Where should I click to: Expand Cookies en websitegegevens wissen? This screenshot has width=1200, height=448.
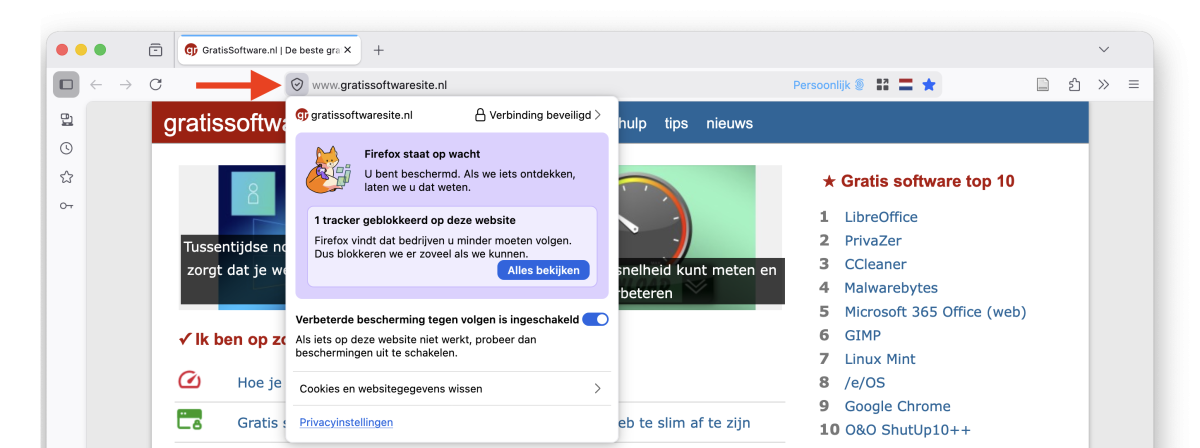pyautogui.click(x=452, y=389)
